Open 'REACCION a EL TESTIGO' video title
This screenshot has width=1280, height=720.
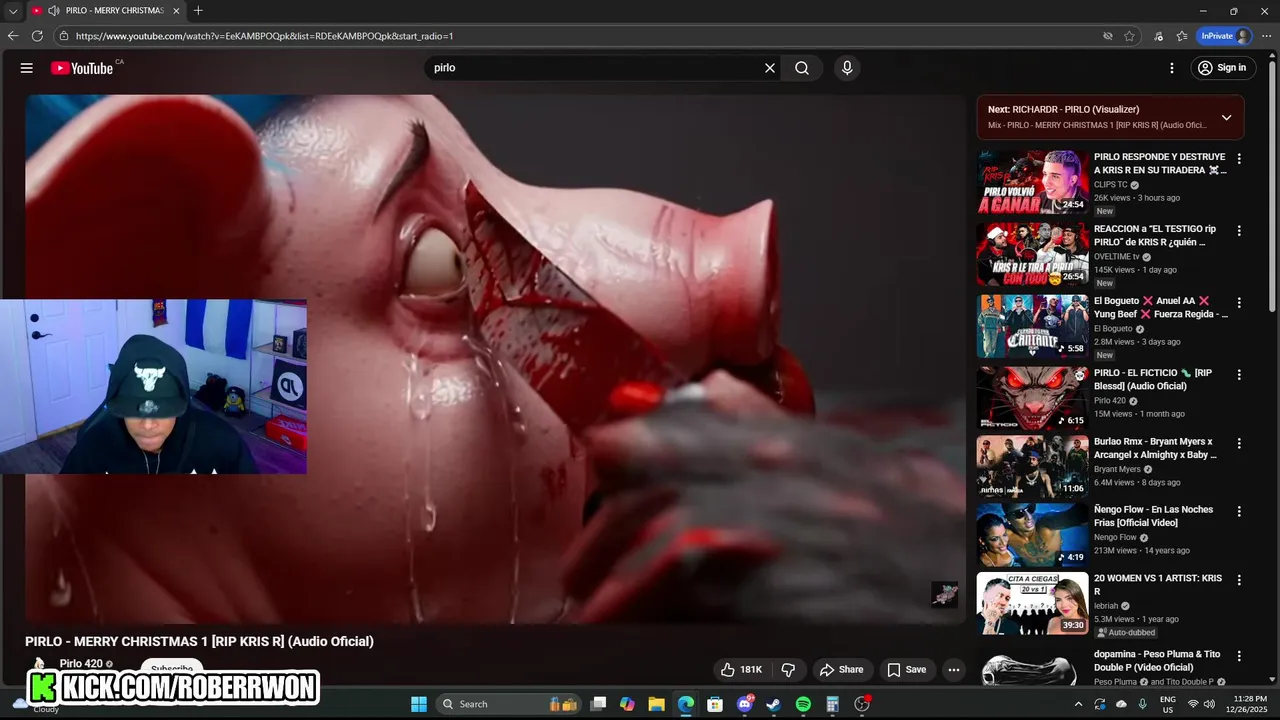(x=1155, y=236)
